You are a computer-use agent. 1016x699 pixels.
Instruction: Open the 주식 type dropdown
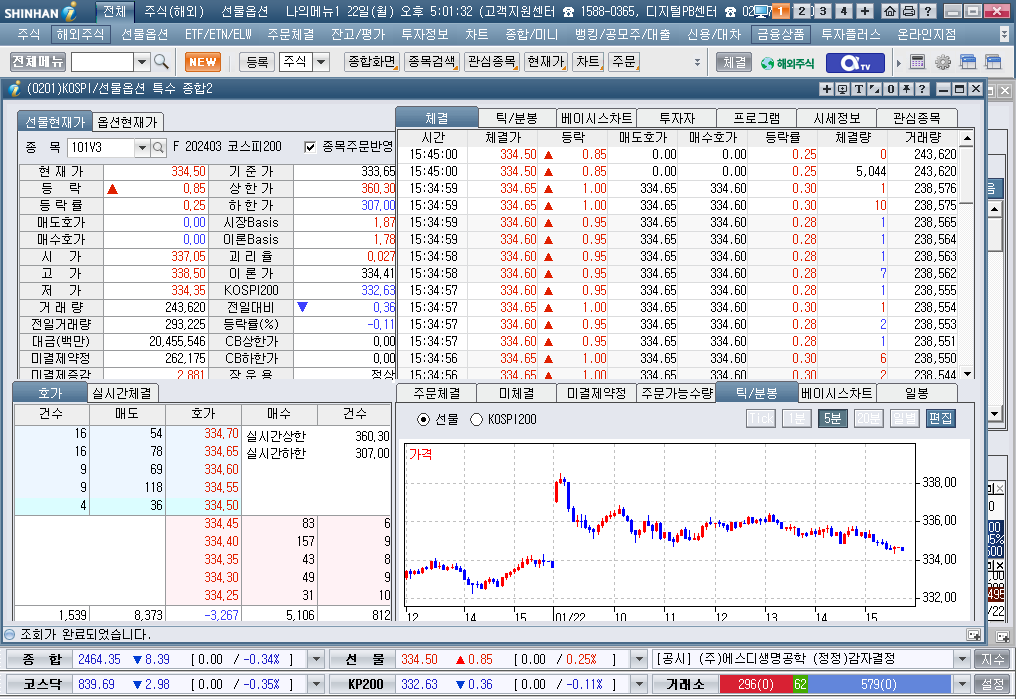tap(321, 62)
